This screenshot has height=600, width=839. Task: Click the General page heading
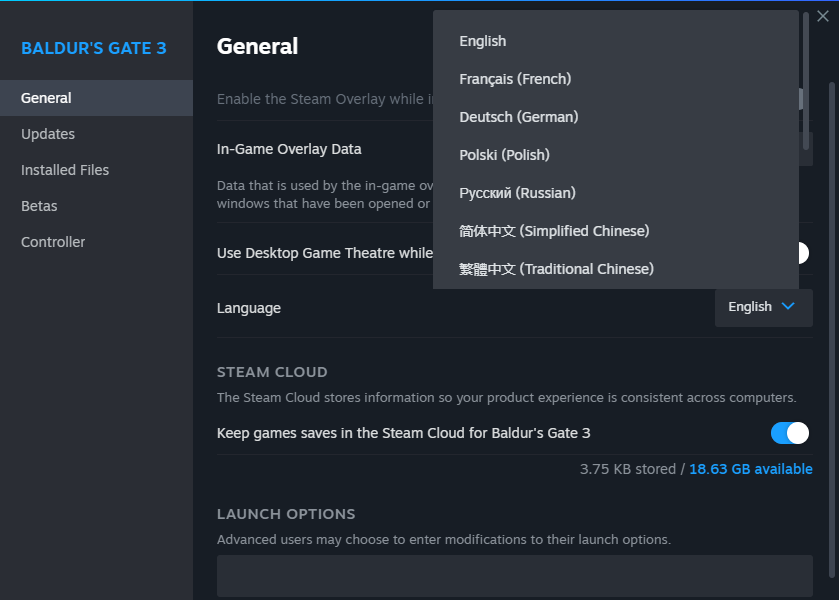tap(257, 47)
